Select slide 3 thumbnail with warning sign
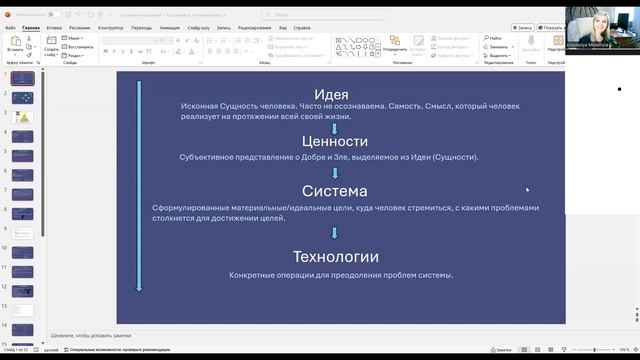 click(22, 117)
